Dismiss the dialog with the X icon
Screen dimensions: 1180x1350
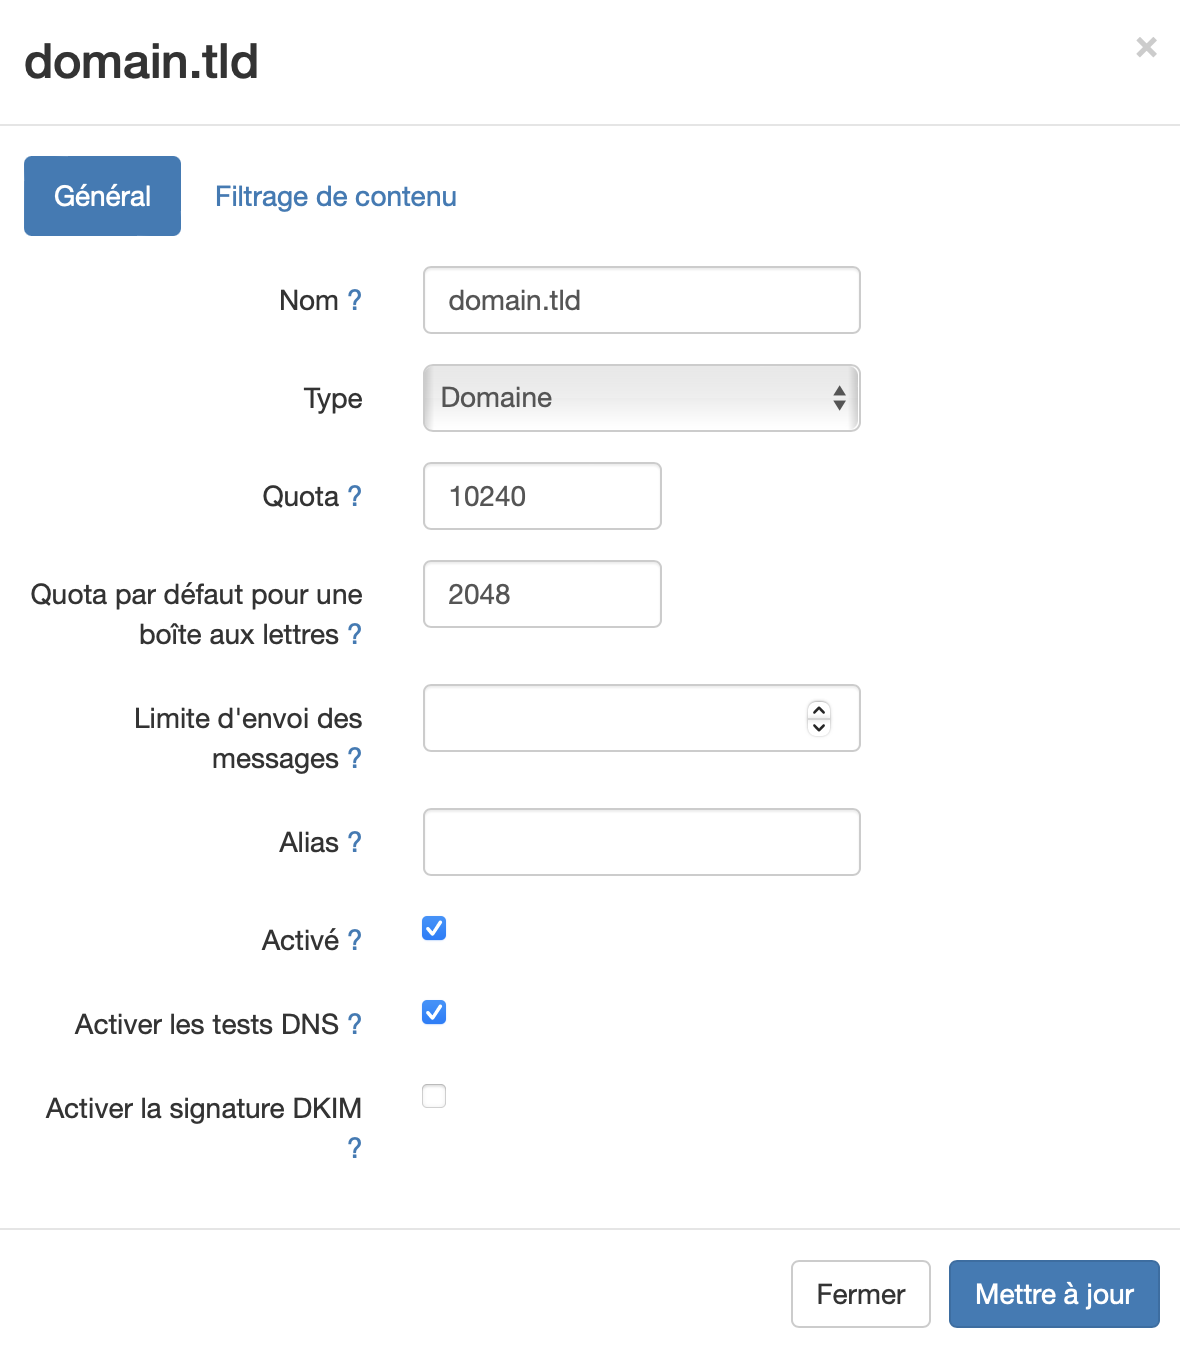(1145, 47)
